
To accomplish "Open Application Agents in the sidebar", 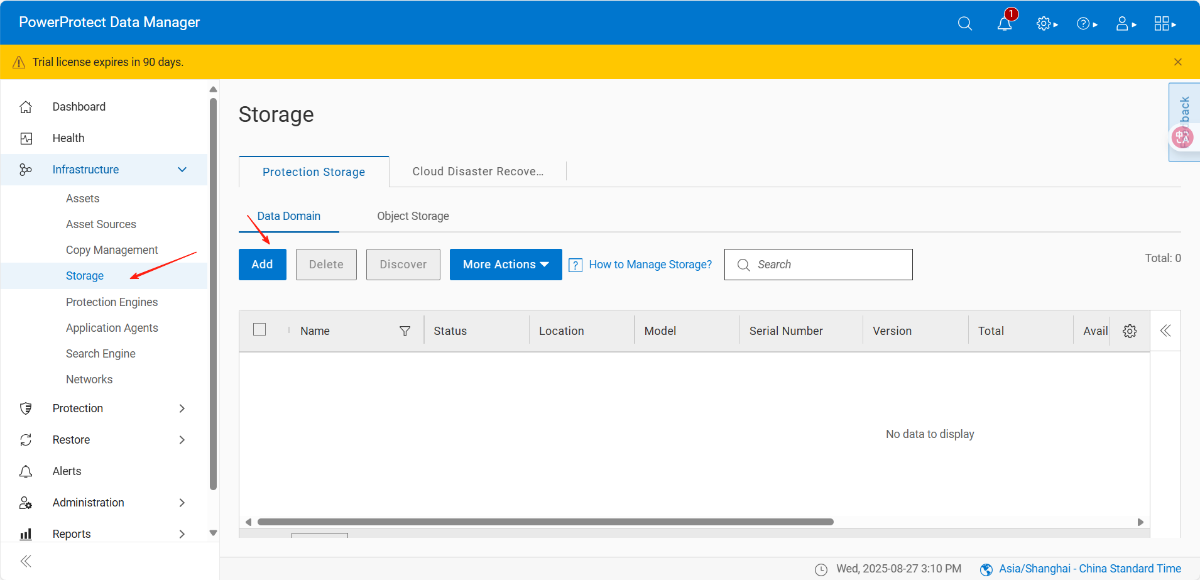I will pos(112,328).
